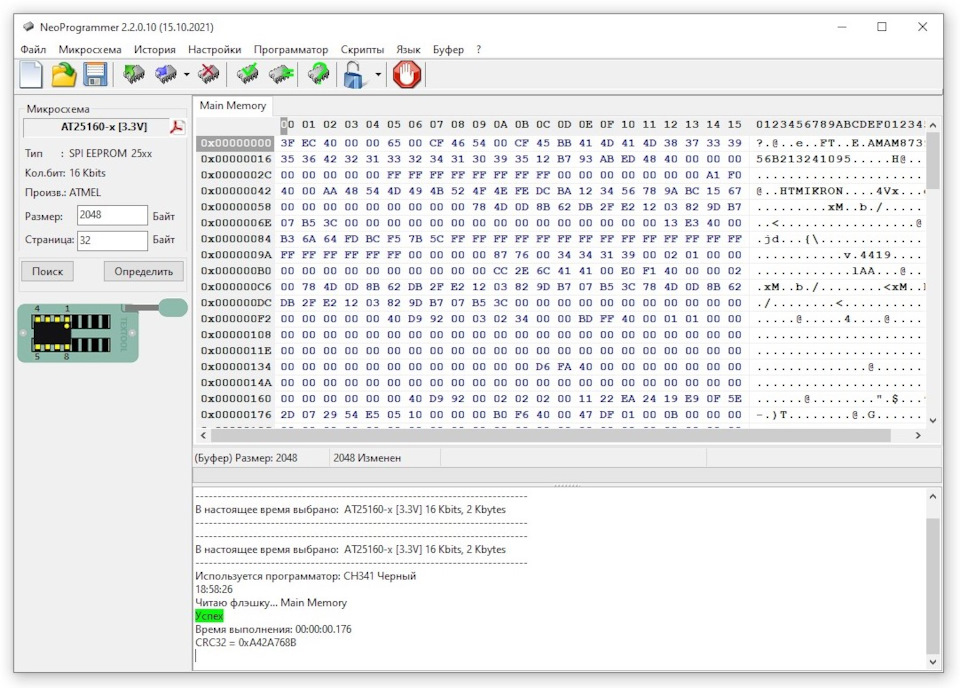
Task: Select the address row 0x00000160
Action: pyautogui.click(x=236, y=398)
